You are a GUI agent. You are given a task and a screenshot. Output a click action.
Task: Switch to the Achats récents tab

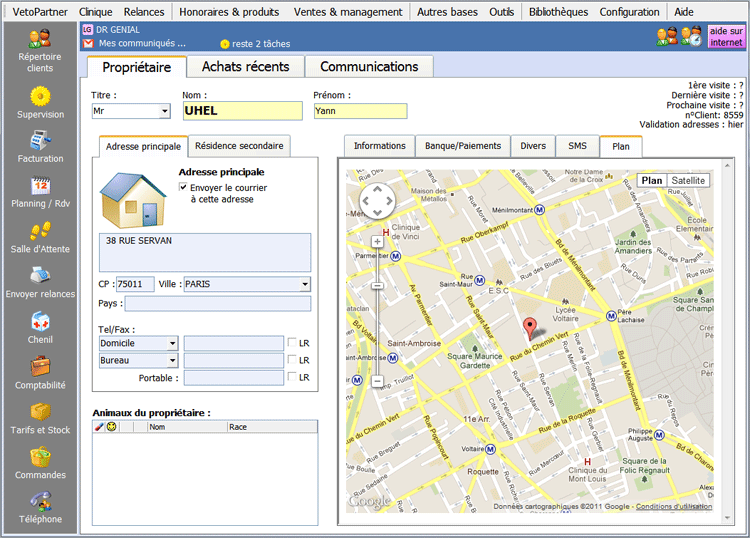(245, 67)
